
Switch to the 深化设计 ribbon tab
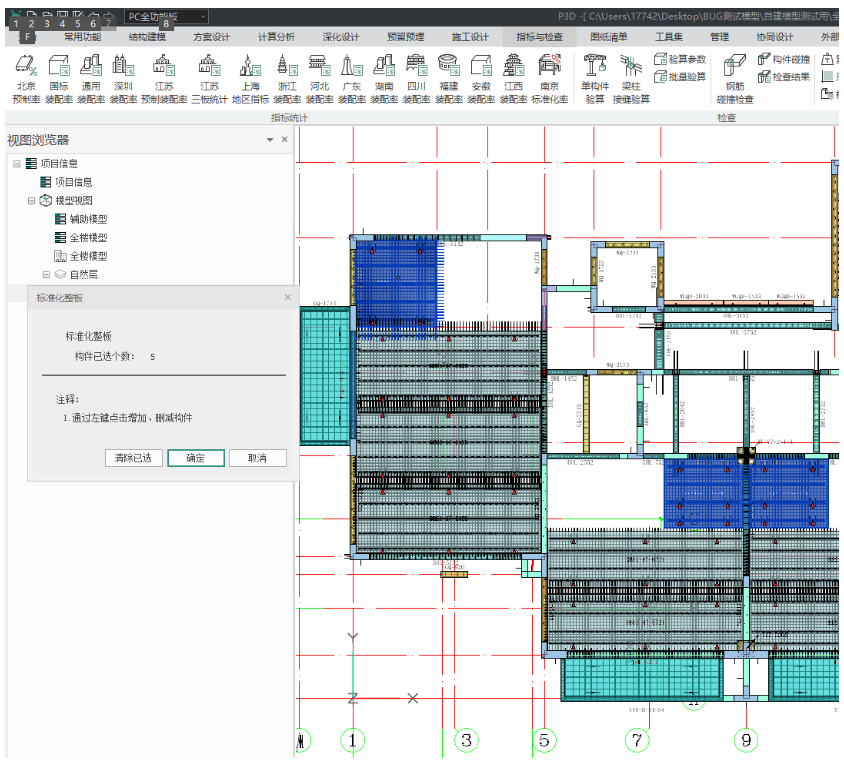pyautogui.click(x=340, y=37)
